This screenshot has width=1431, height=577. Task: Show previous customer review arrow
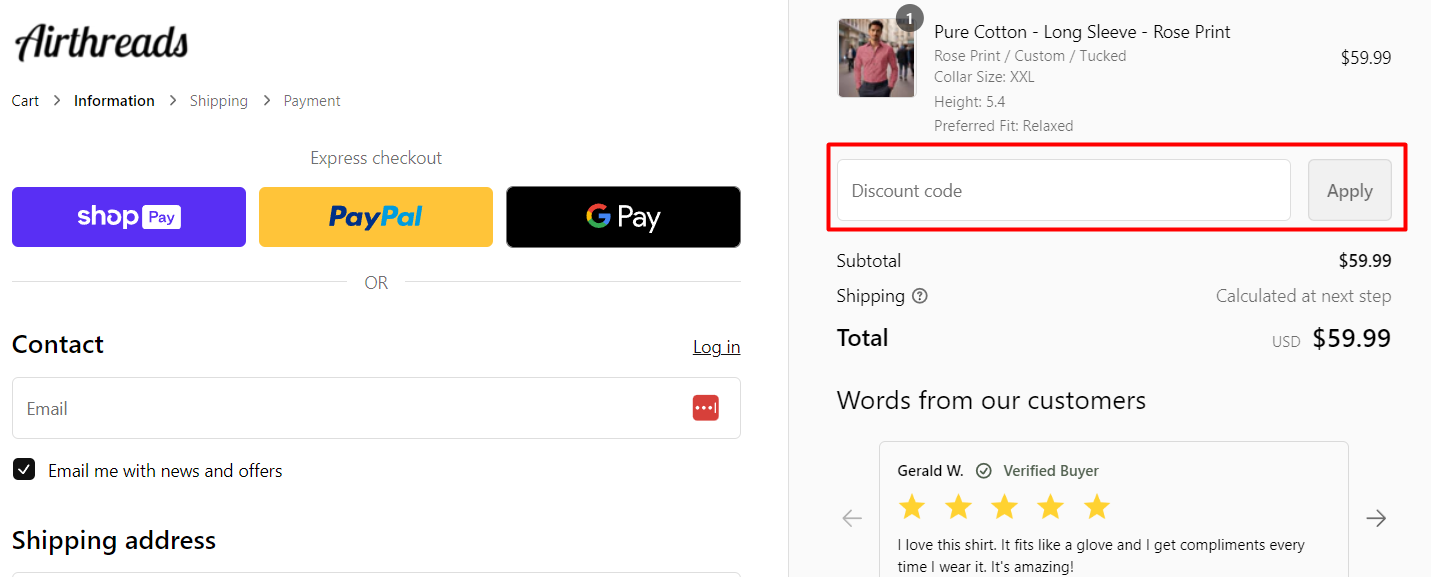tap(852, 518)
